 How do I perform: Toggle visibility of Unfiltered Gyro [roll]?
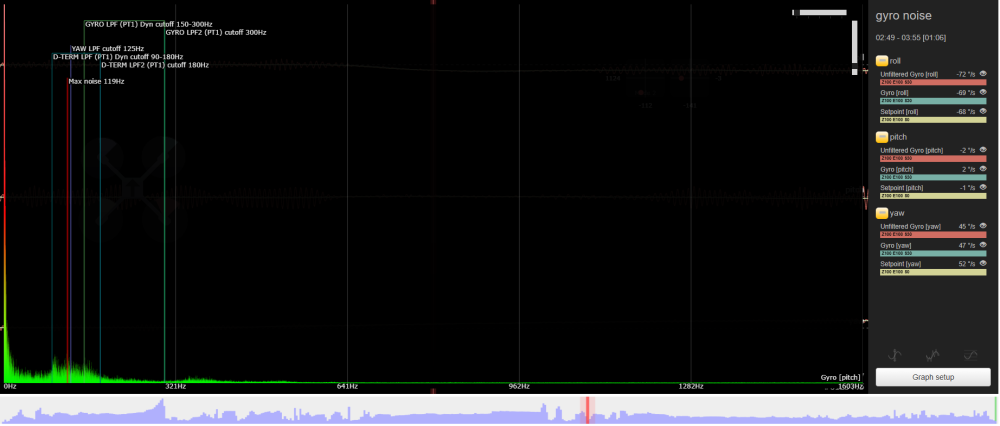click(x=983, y=74)
